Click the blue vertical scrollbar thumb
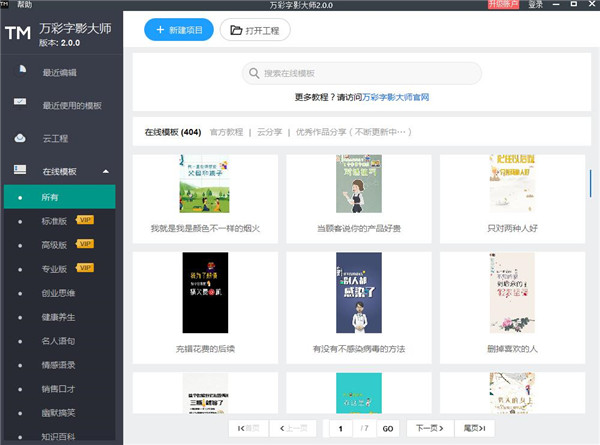The width and height of the screenshot is (600, 445). point(590,184)
